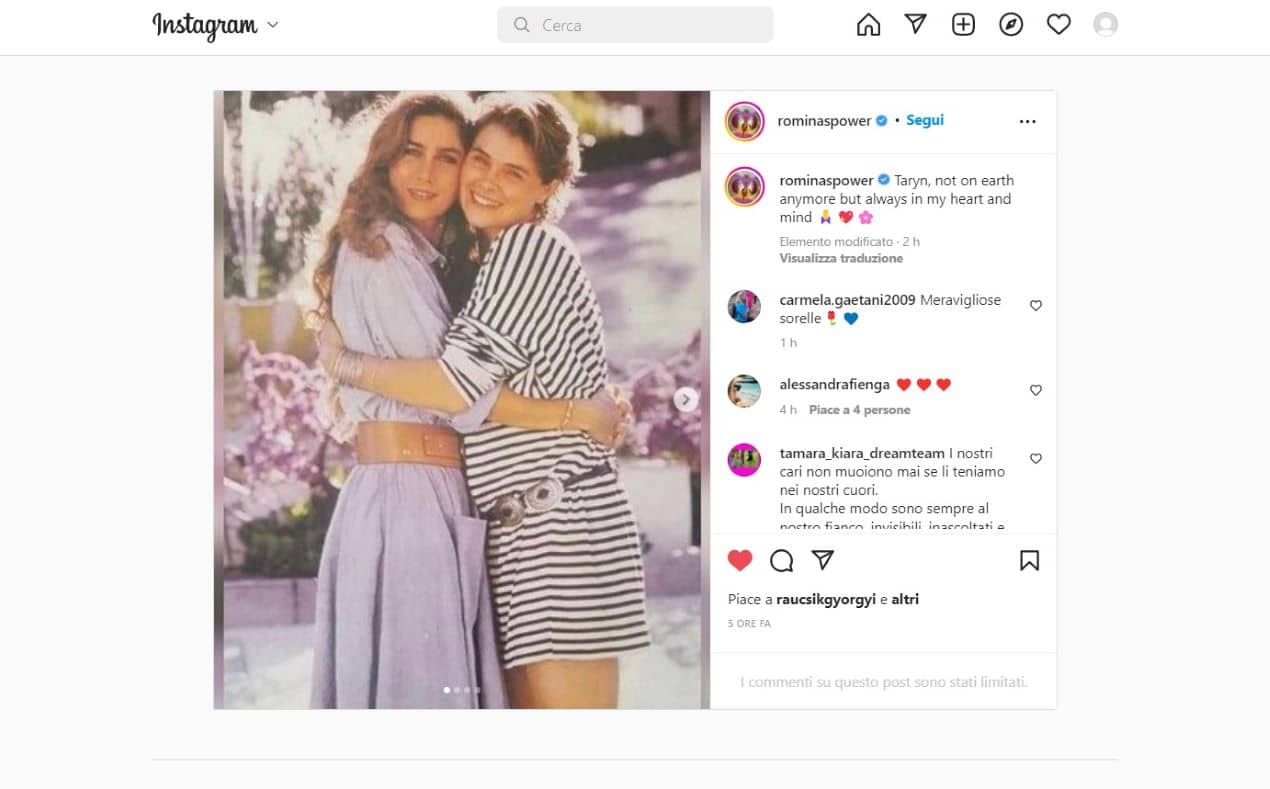Viewport: 1270px width, 789px height.
Task: Unlike the post via red heart
Action: pos(740,561)
